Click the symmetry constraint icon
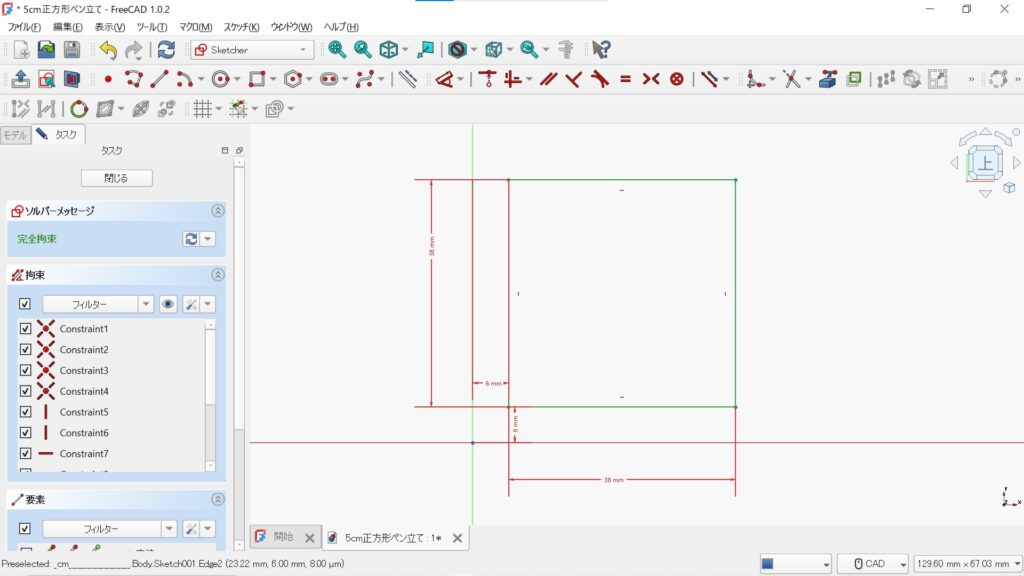Viewport: 1024px width, 576px height. [651, 79]
